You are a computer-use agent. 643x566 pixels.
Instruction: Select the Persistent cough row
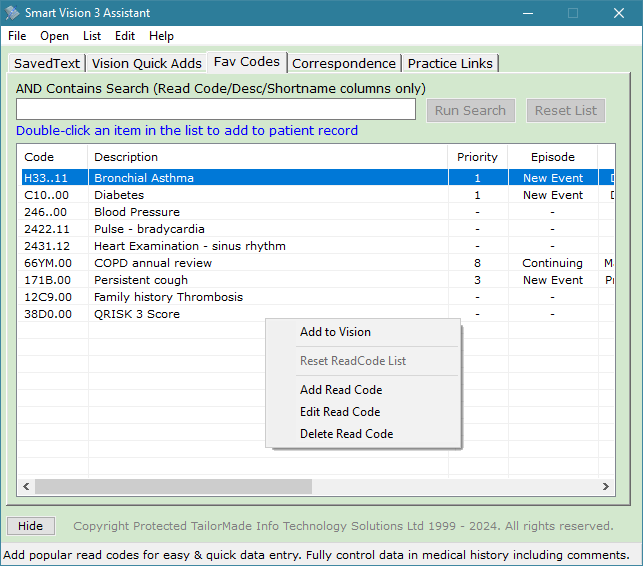point(316,280)
